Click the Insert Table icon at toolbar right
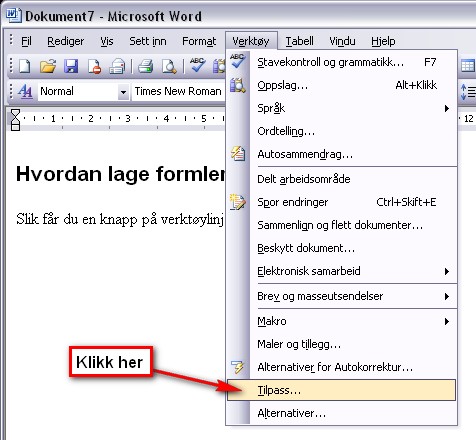Screen dimensions: 476x440 467,66
